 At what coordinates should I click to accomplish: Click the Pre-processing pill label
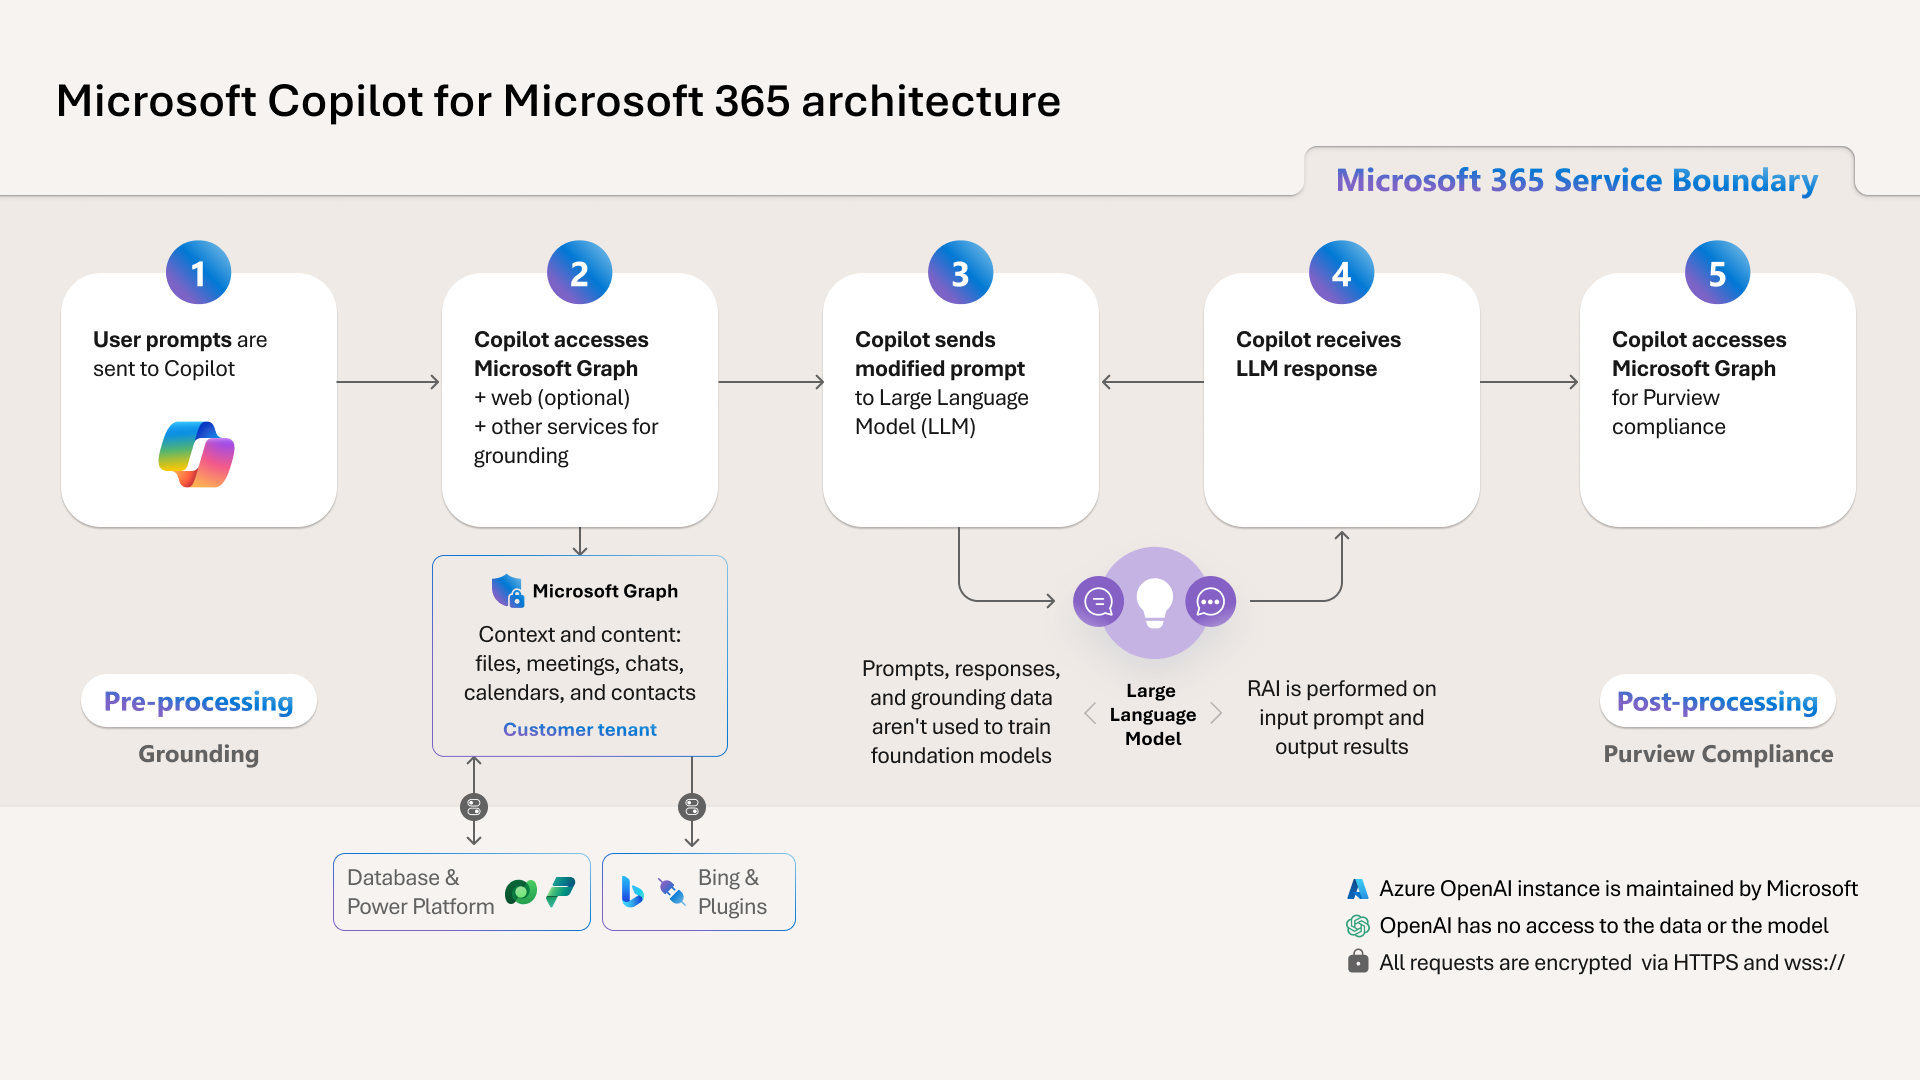coord(198,701)
